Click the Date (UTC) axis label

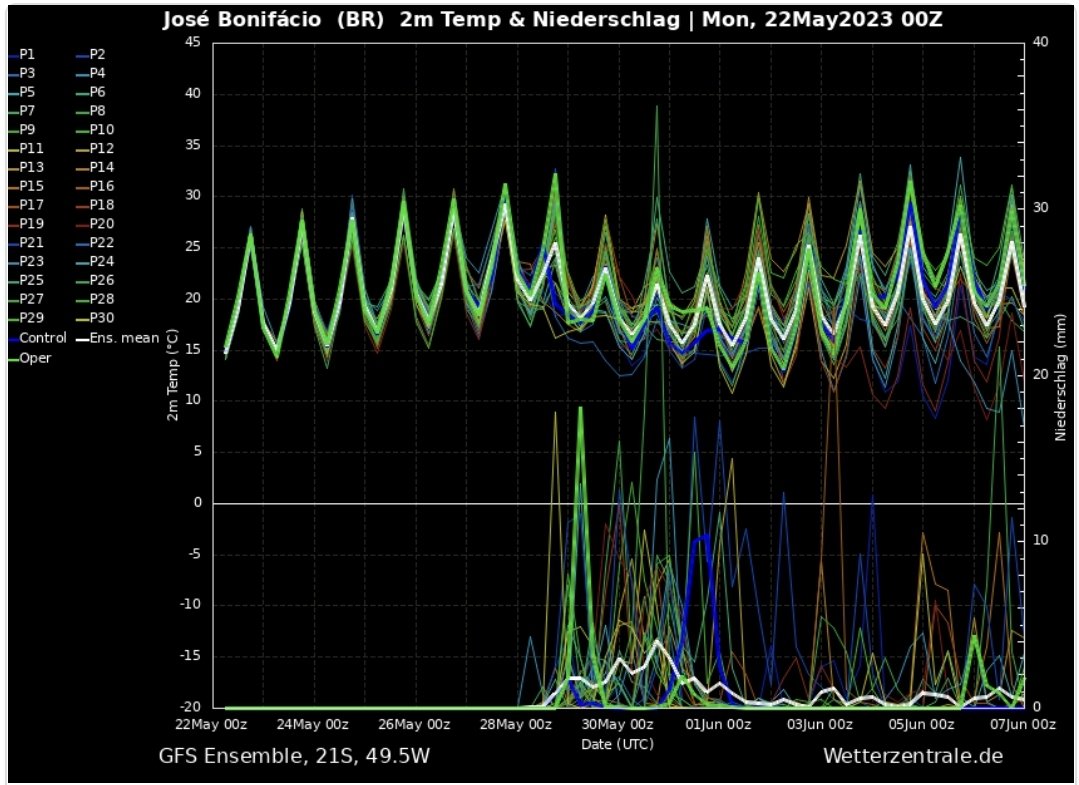[x=618, y=743]
